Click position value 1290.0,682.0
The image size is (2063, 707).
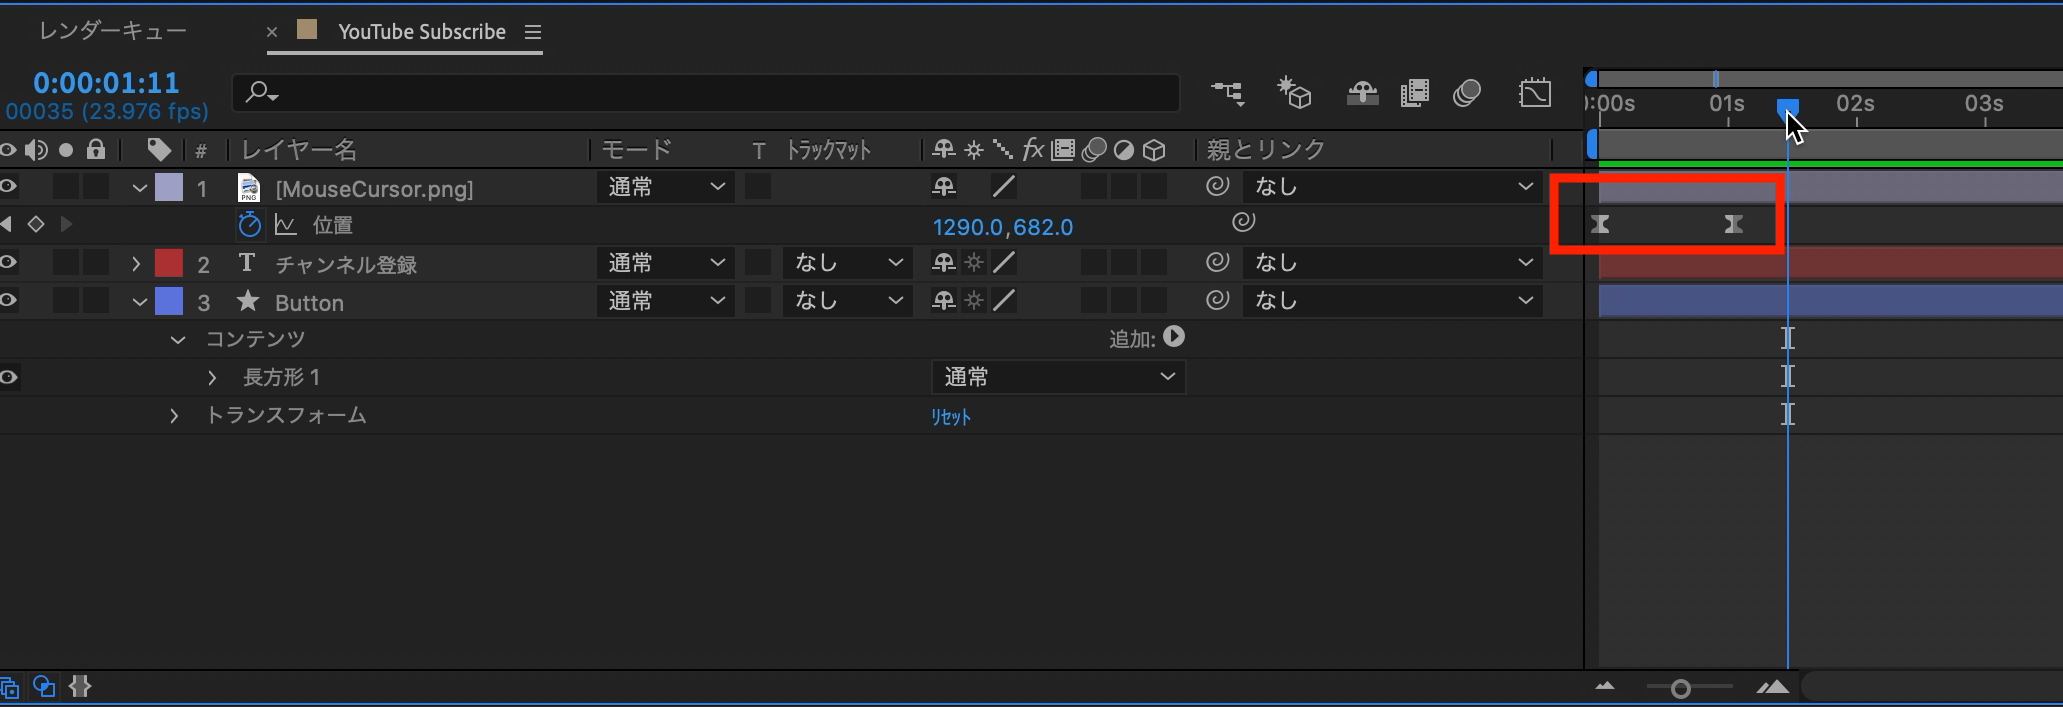click(1003, 227)
